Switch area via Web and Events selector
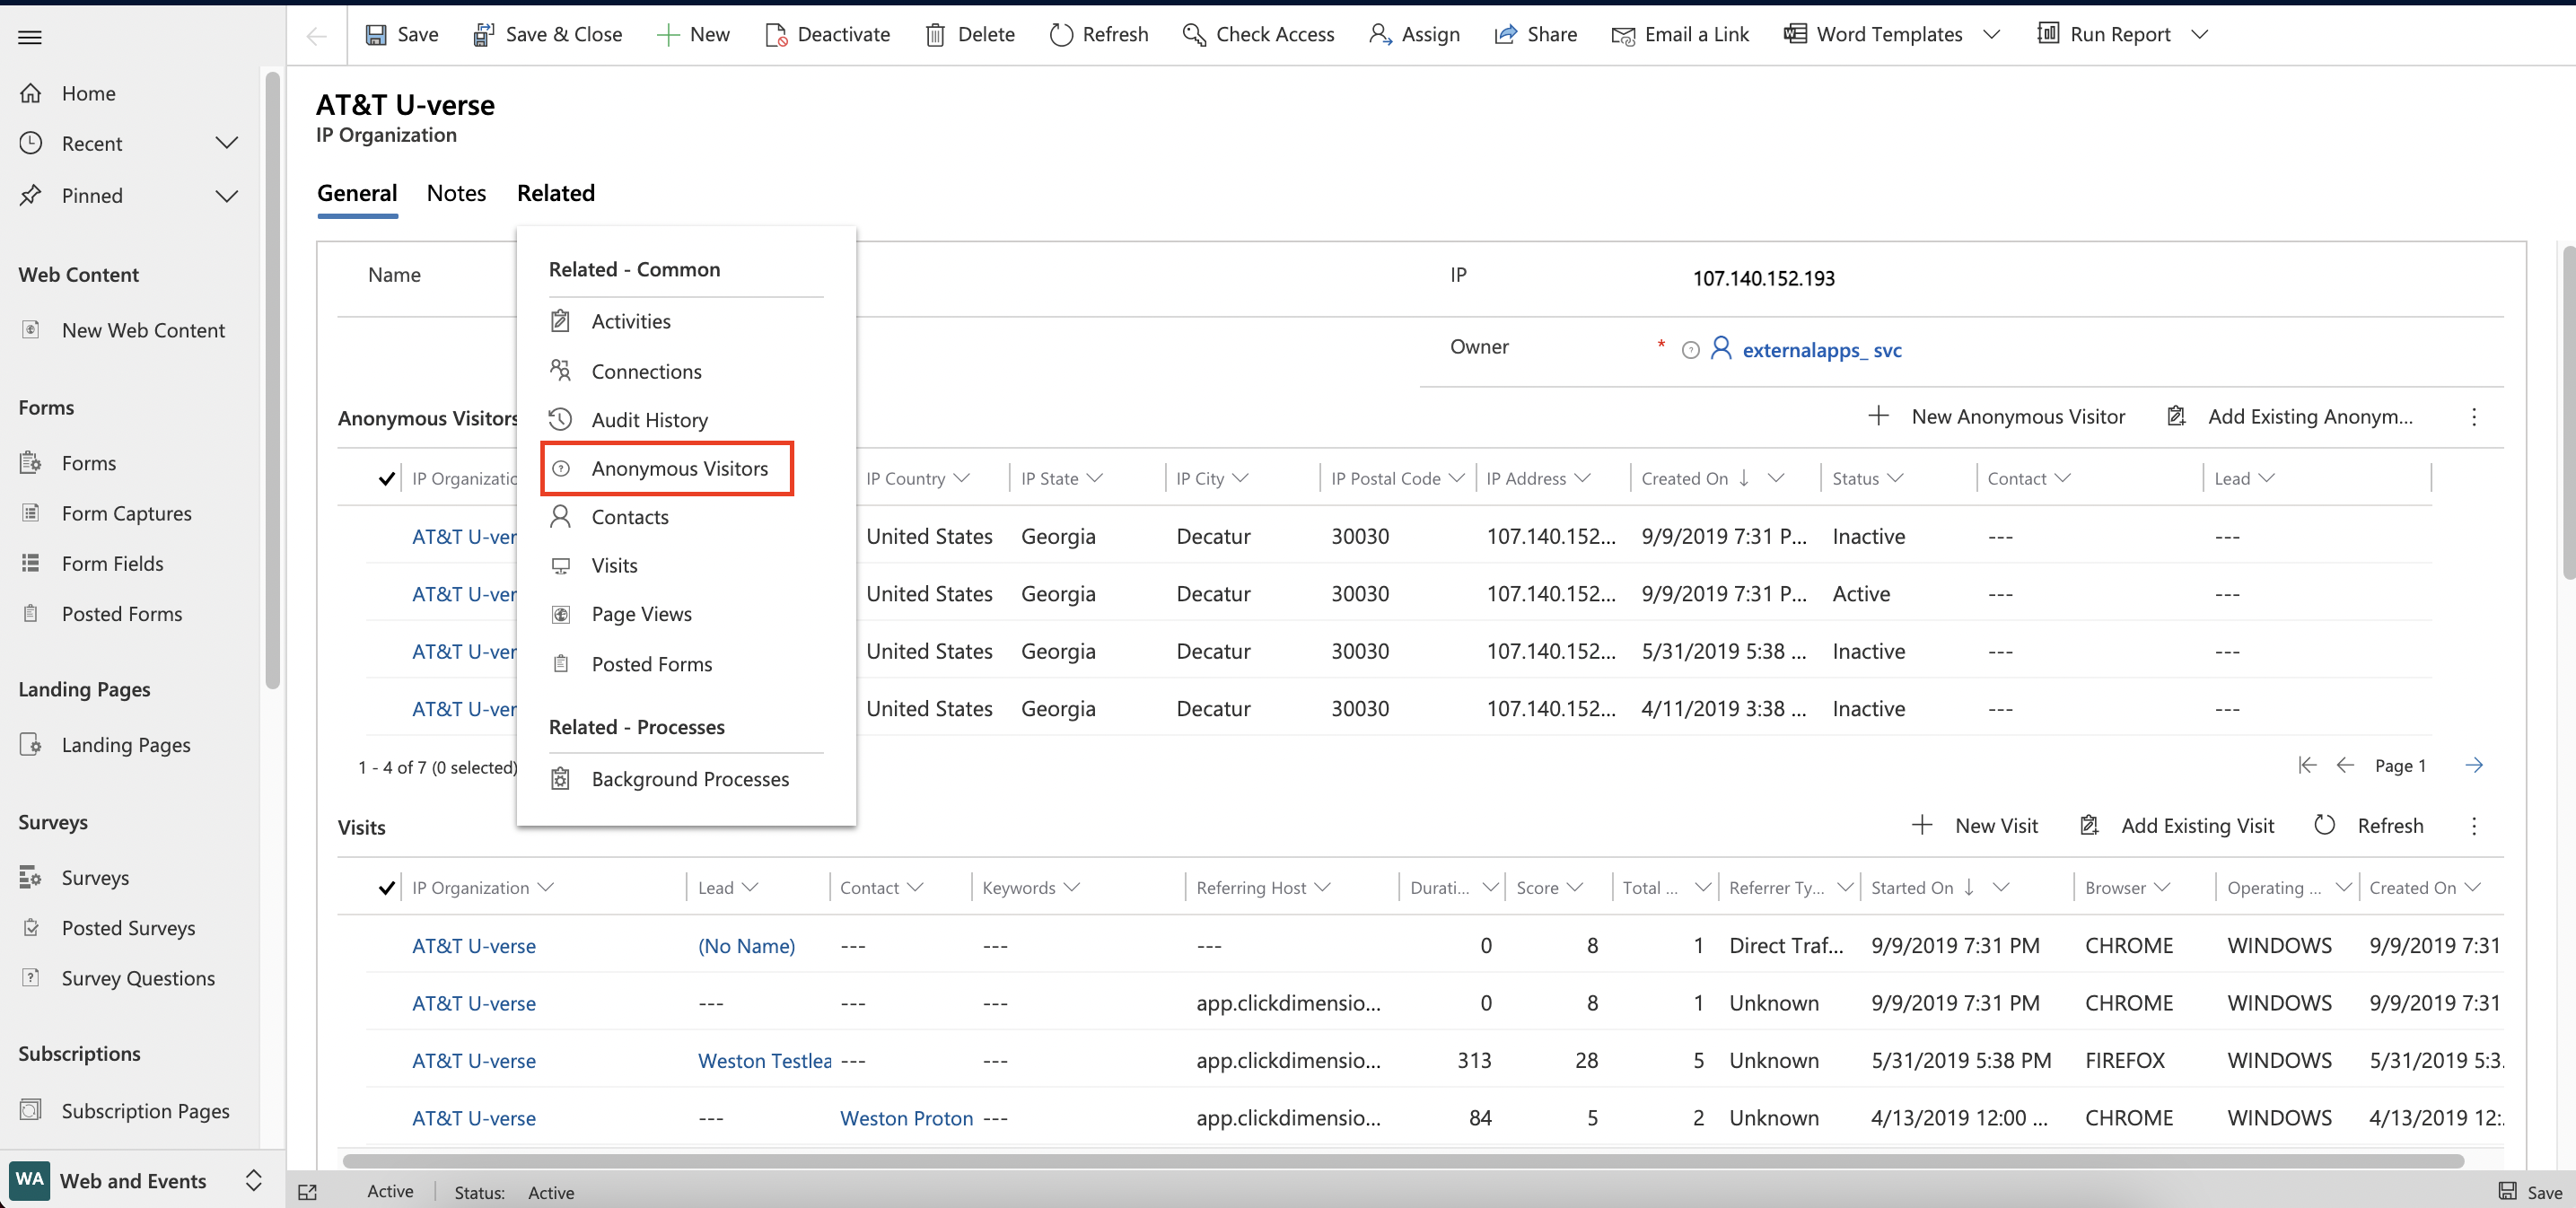 coord(138,1180)
